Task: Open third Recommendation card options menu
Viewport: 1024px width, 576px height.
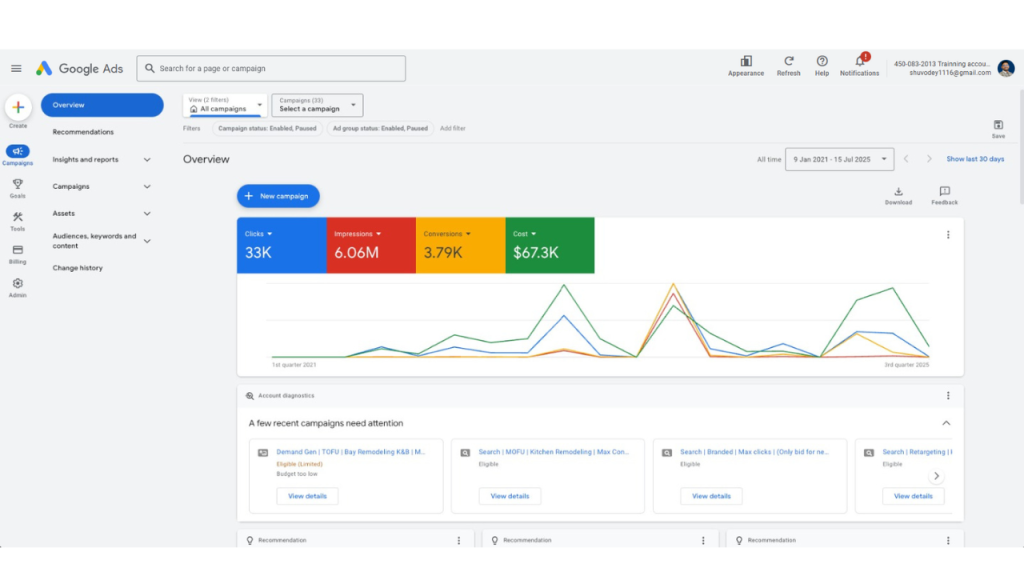Action: (948, 541)
